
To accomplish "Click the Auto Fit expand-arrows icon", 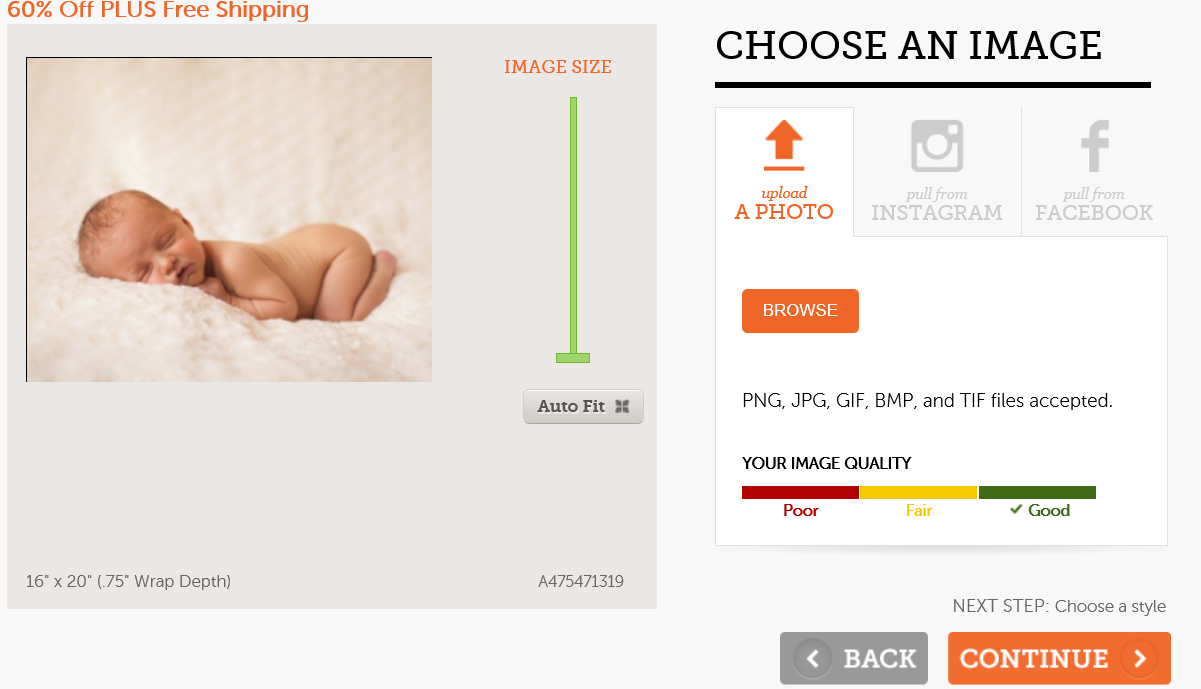I will click(x=622, y=406).
